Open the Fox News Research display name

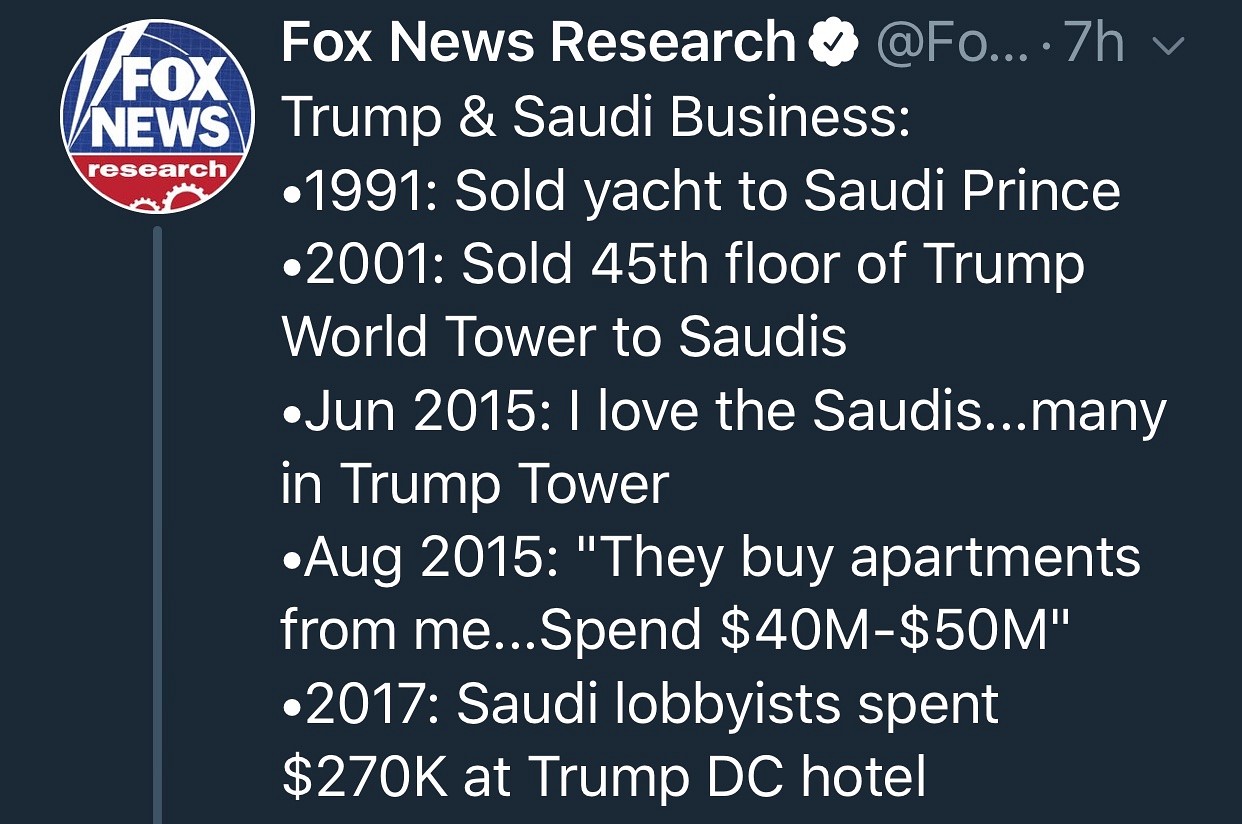click(x=538, y=44)
